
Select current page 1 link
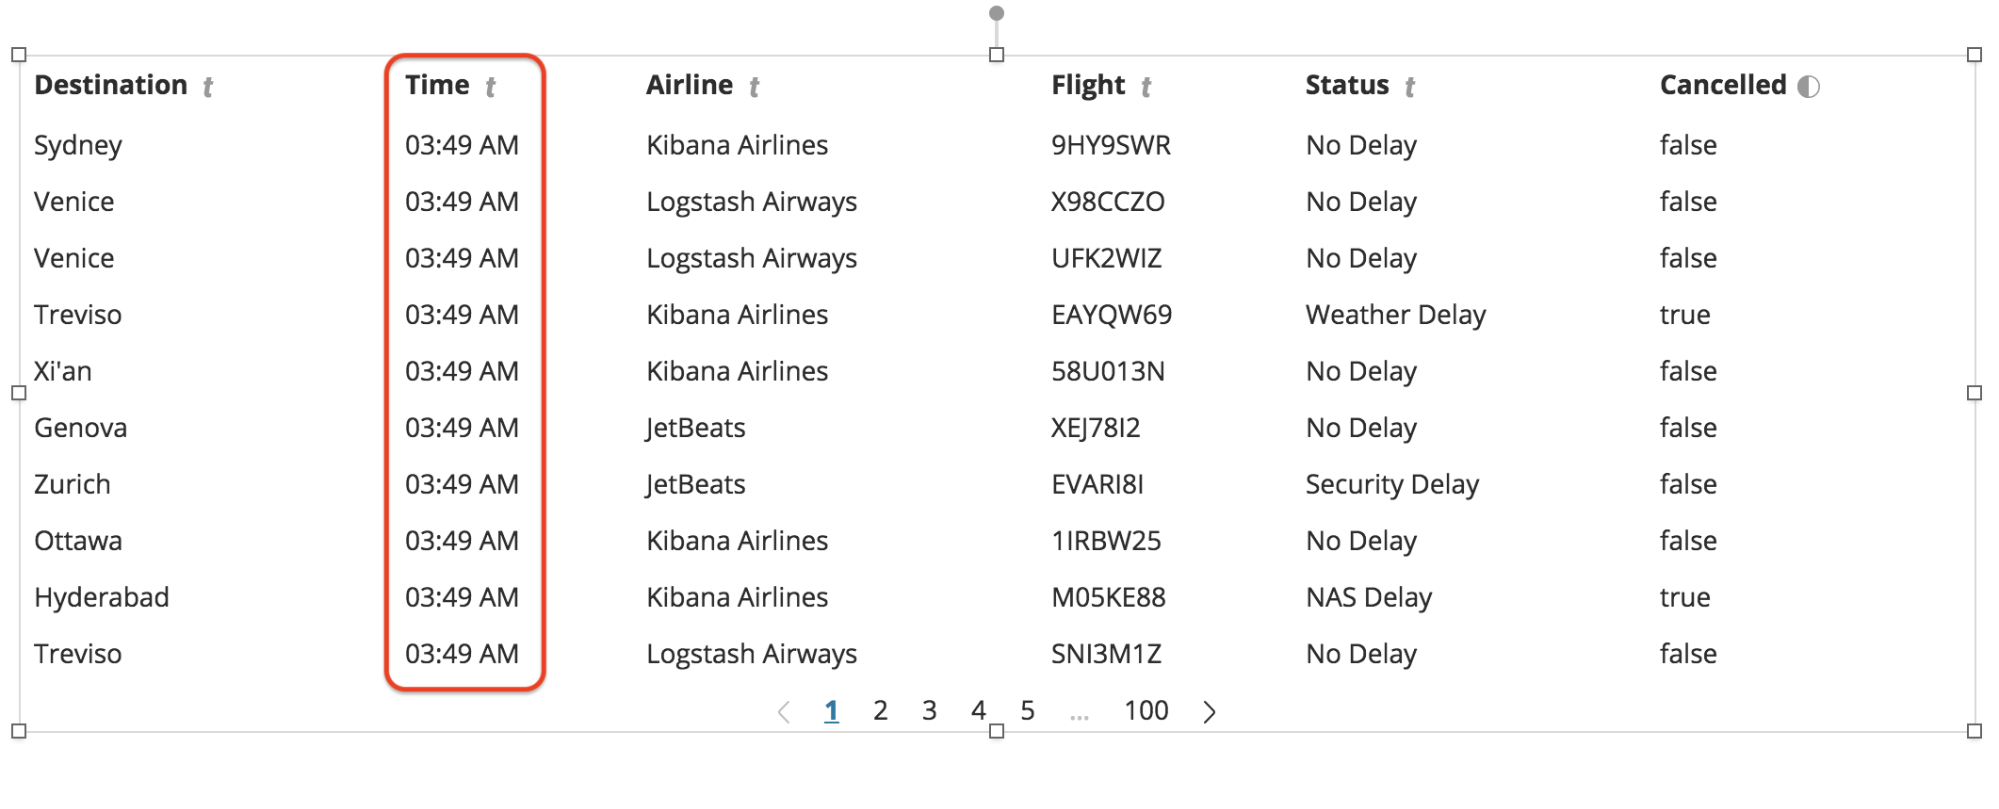click(831, 710)
